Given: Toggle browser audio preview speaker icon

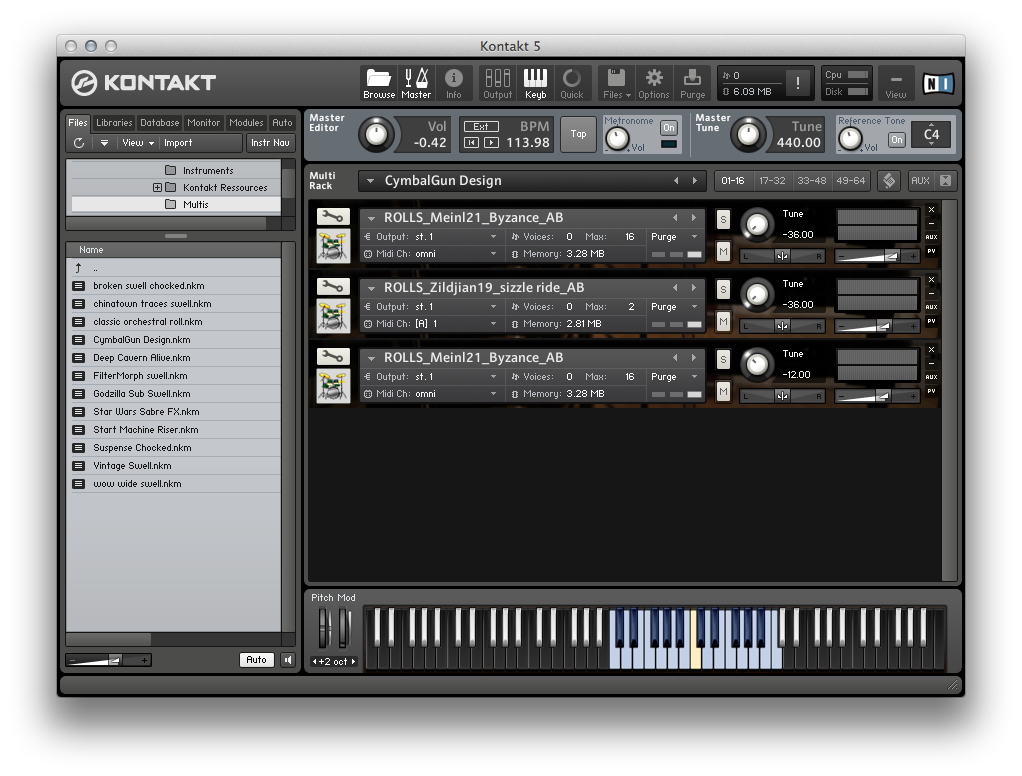Looking at the screenshot, I should click(287, 660).
